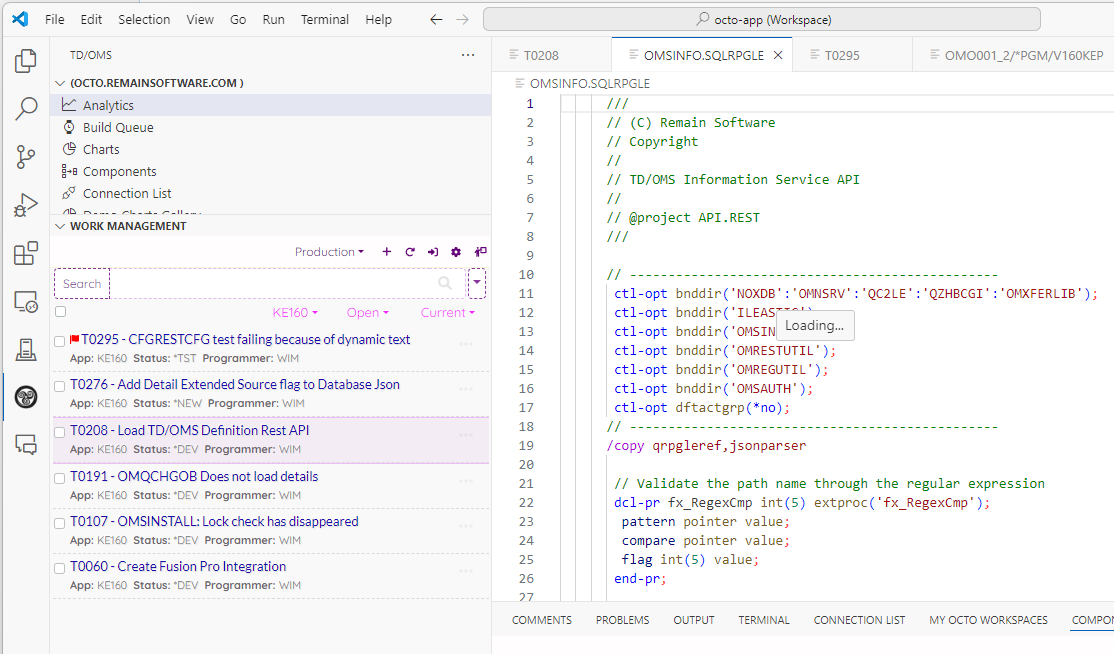The width and height of the screenshot is (1114, 654).
Task: Refresh the Work Management list
Action: 410,252
